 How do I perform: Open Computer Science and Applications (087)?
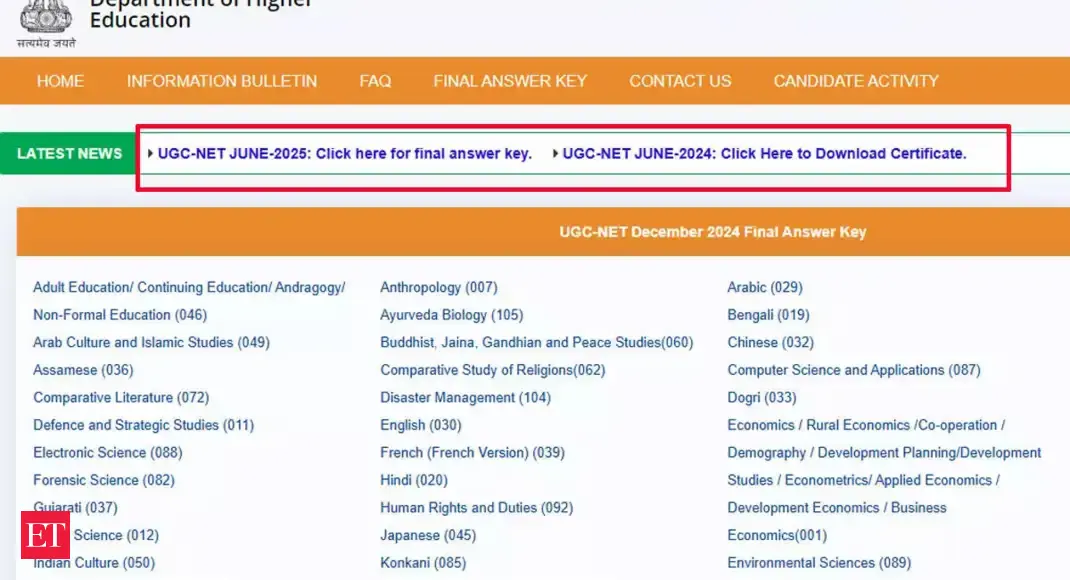click(853, 370)
